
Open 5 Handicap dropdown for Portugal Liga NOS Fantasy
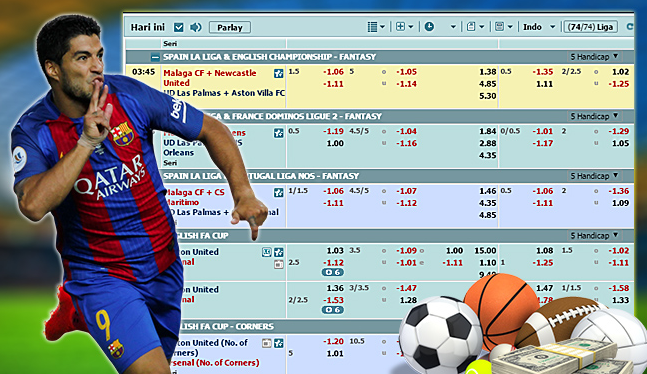(x=594, y=176)
